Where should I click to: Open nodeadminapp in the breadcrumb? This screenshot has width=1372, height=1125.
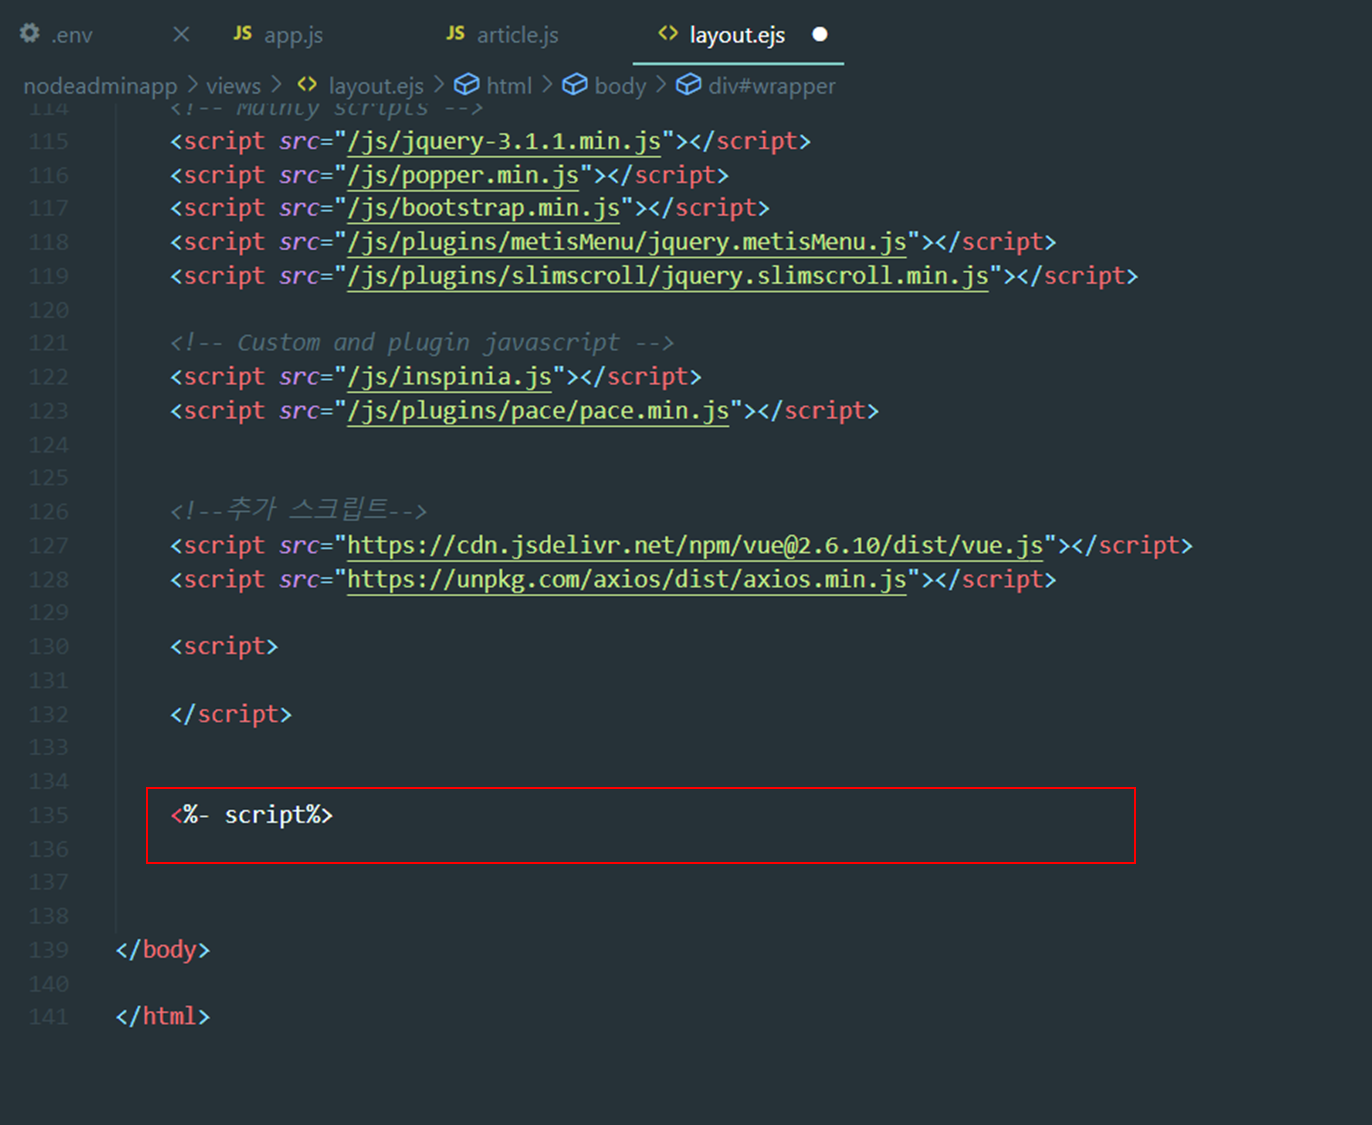click(100, 86)
